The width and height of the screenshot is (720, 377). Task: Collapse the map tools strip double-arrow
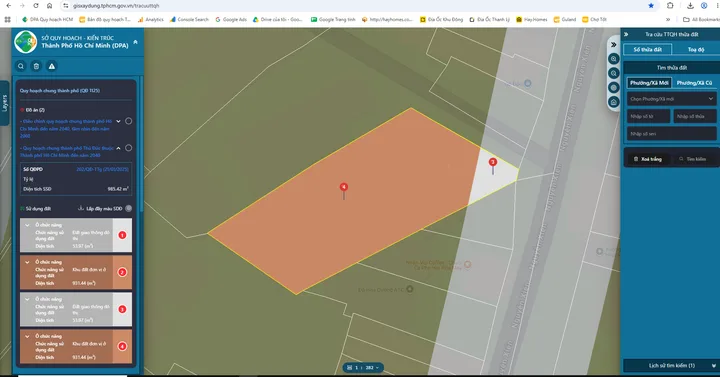[x=613, y=45]
